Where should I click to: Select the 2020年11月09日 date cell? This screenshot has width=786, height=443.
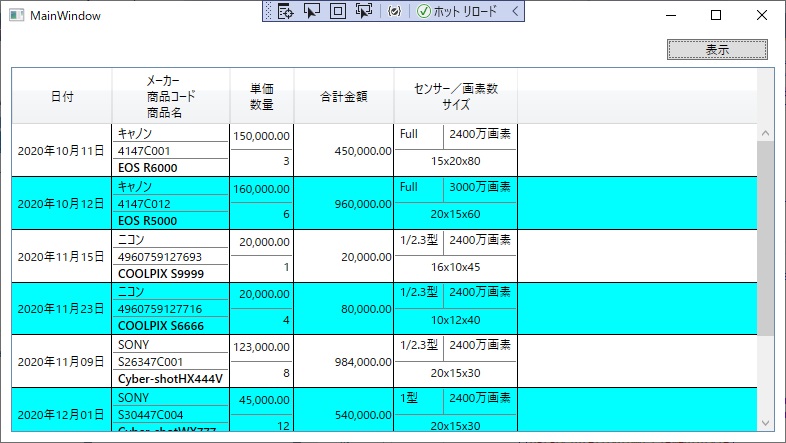tap(61, 362)
